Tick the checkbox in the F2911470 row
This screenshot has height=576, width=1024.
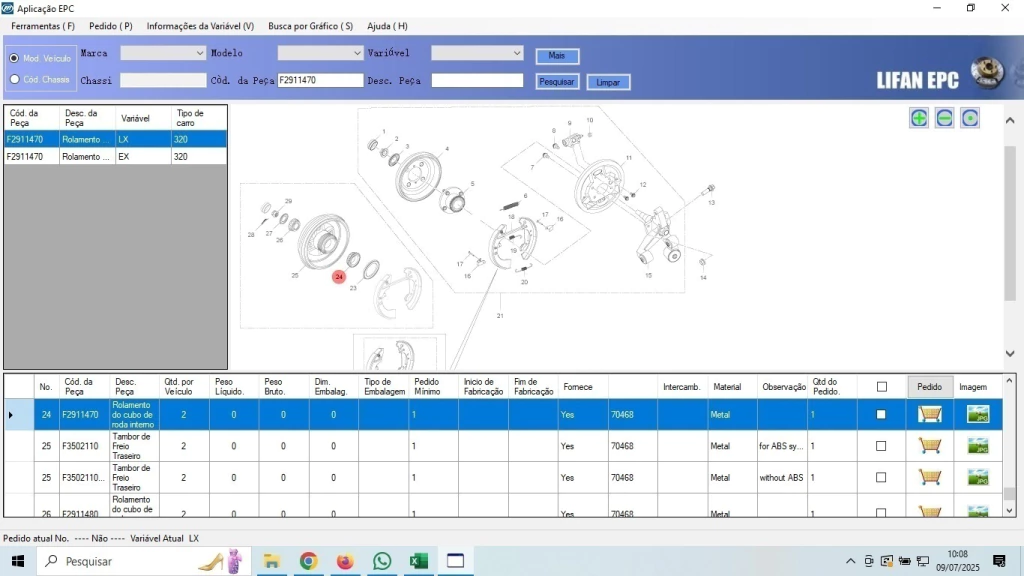pos(881,415)
